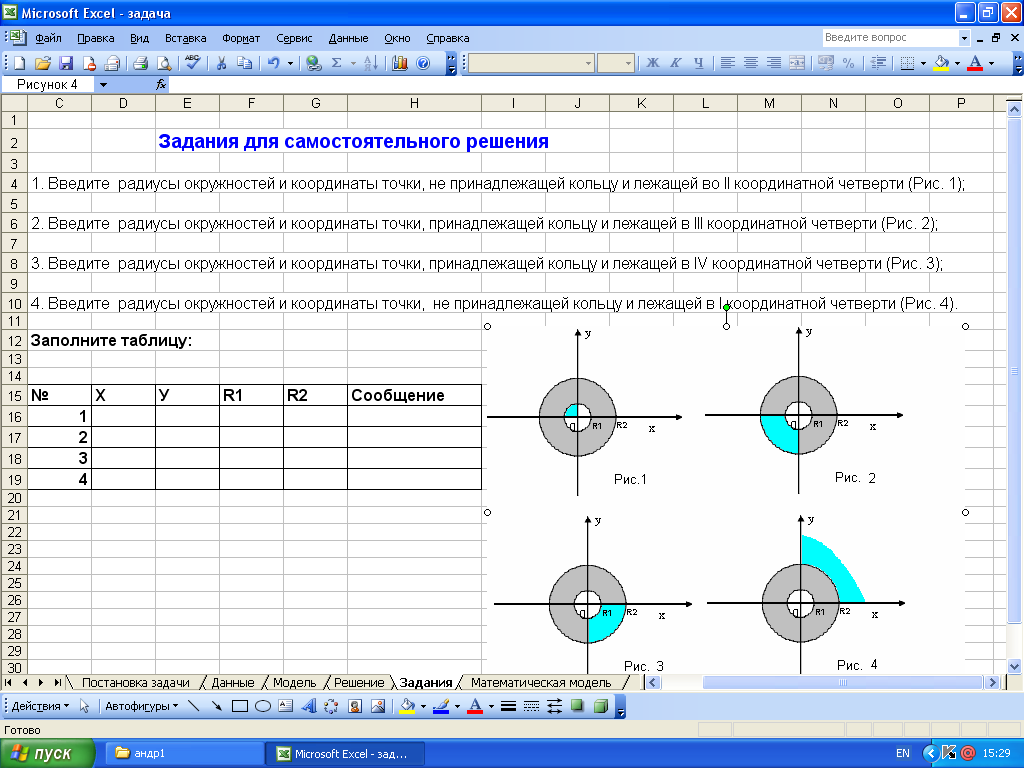
Task: Insert a Text Box from the Drawing toolbar
Action: pos(285,706)
